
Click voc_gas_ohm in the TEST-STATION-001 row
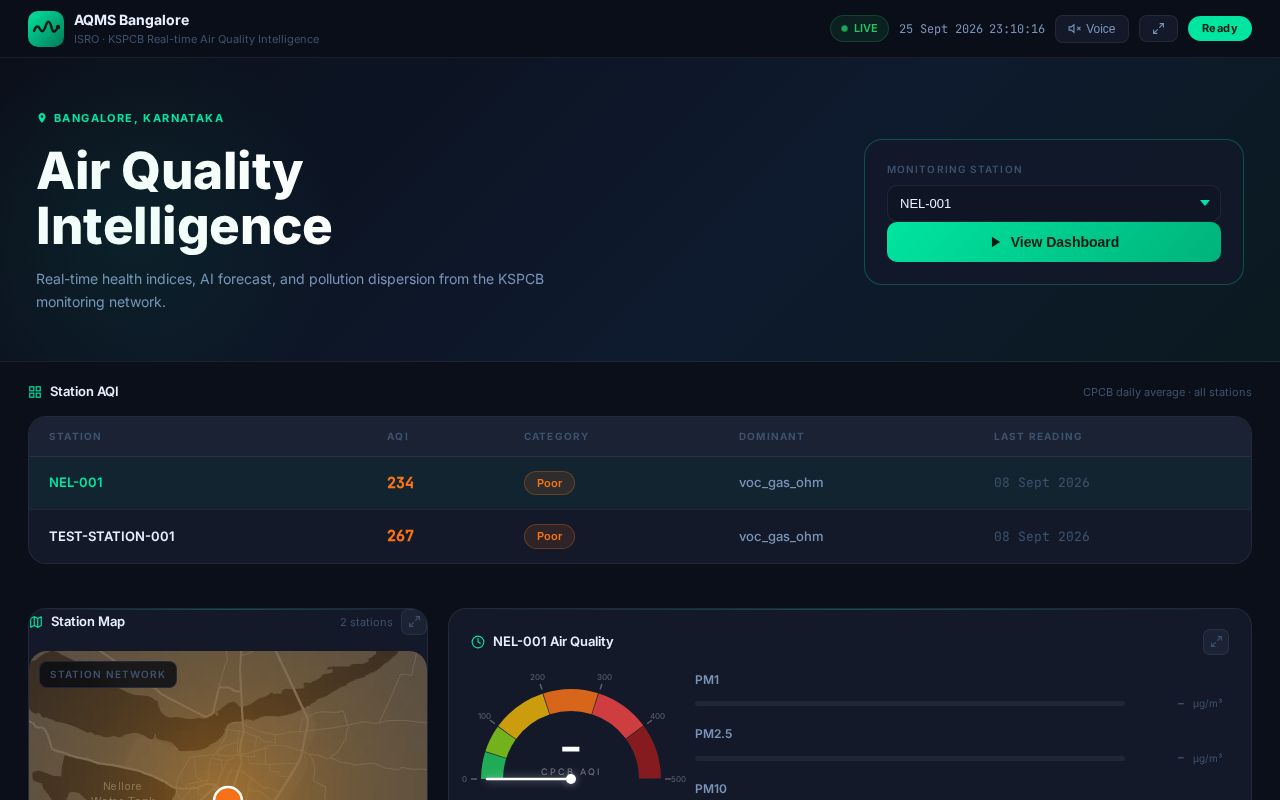coord(781,536)
